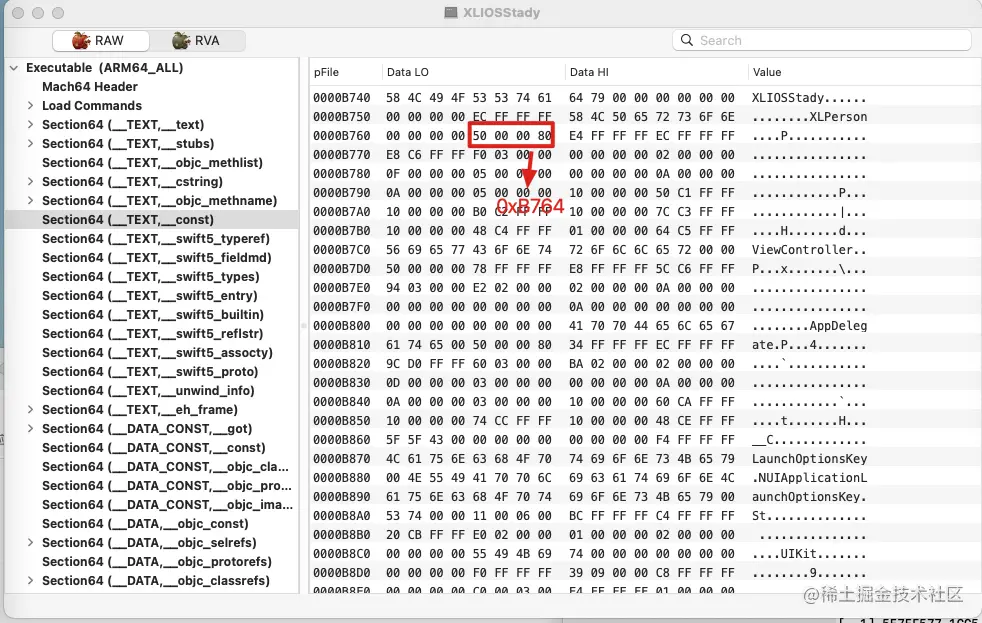Select Section64 (__DATA_CONST,__const)

tap(153, 448)
